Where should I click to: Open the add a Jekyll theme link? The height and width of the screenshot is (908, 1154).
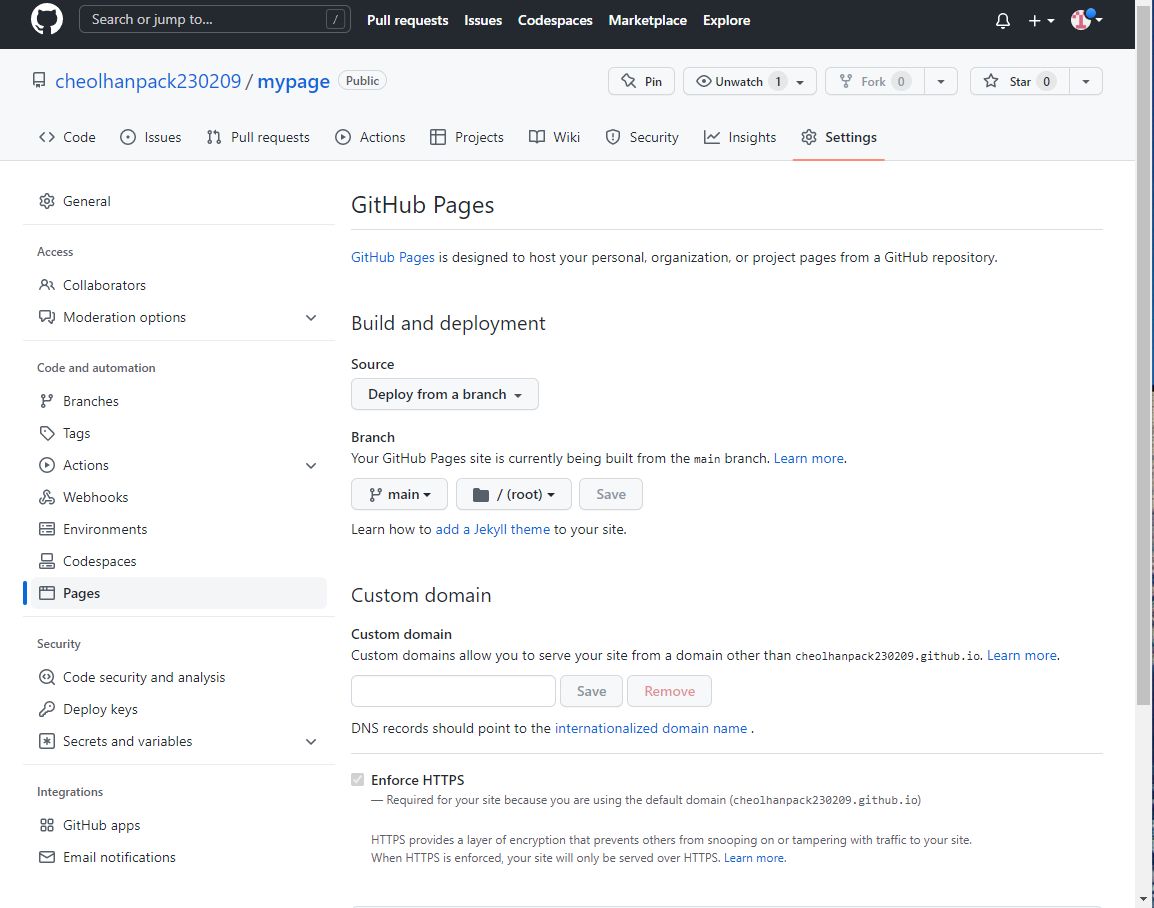coord(492,529)
